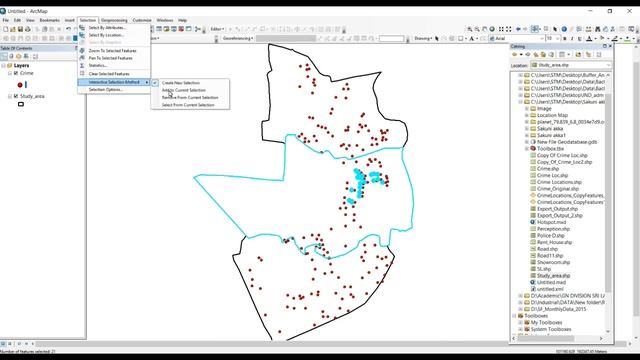The width and height of the screenshot is (640, 360).
Task: Toggle auto-hide pin on Catalog window
Action: 605,46
